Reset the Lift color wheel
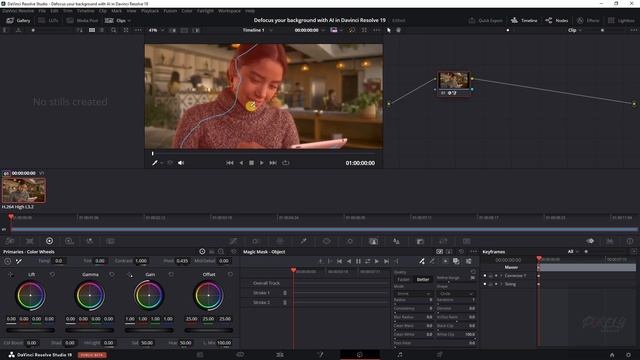The image size is (640, 360). (52, 274)
